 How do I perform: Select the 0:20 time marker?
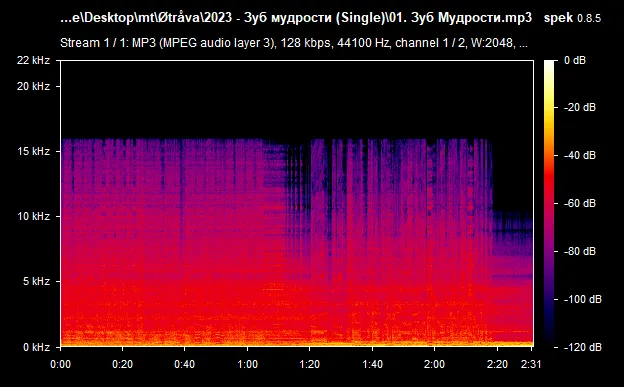point(122,364)
